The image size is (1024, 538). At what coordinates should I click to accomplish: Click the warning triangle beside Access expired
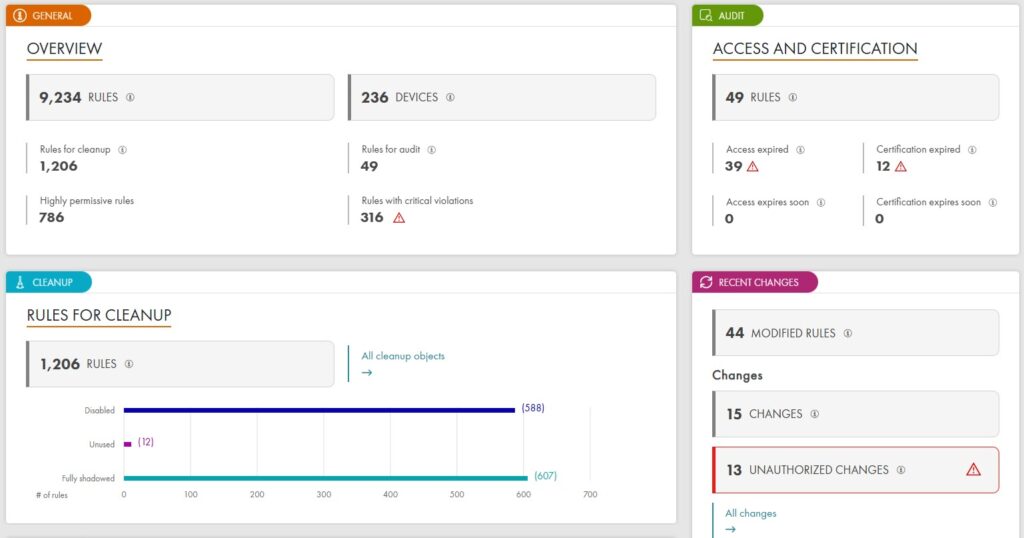pyautogui.click(x=753, y=167)
